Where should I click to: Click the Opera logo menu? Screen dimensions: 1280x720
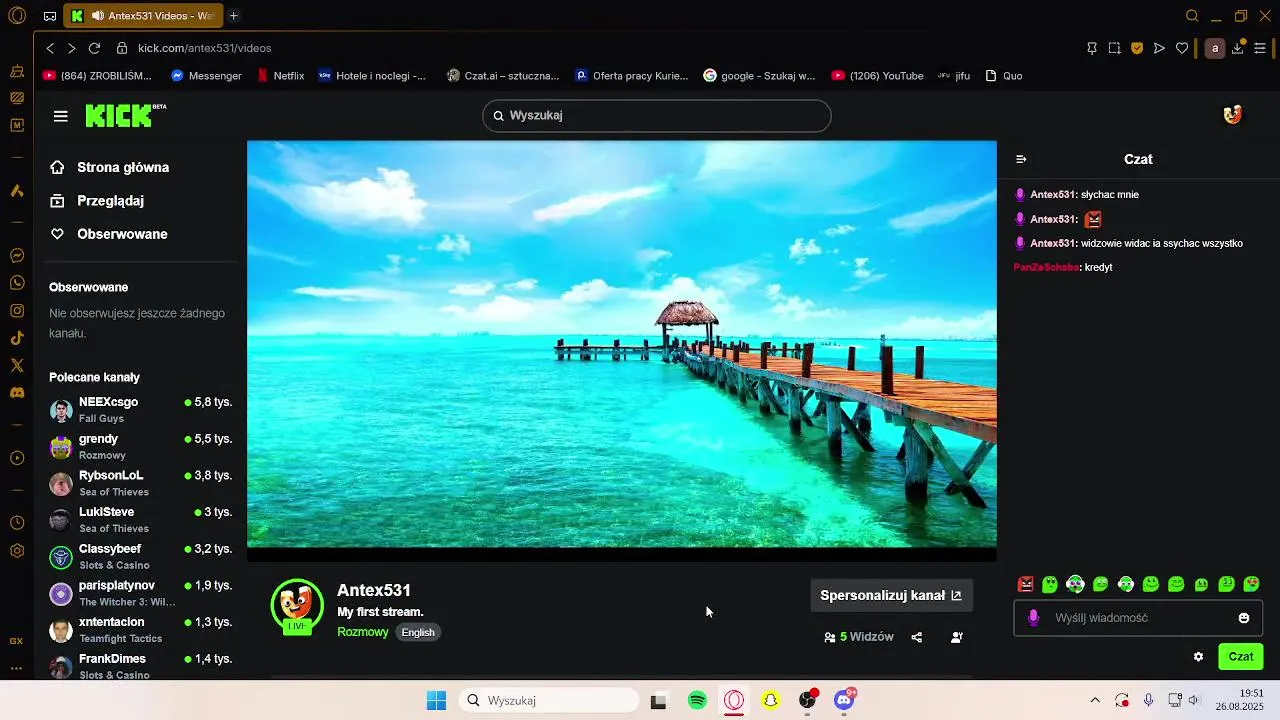17,16
